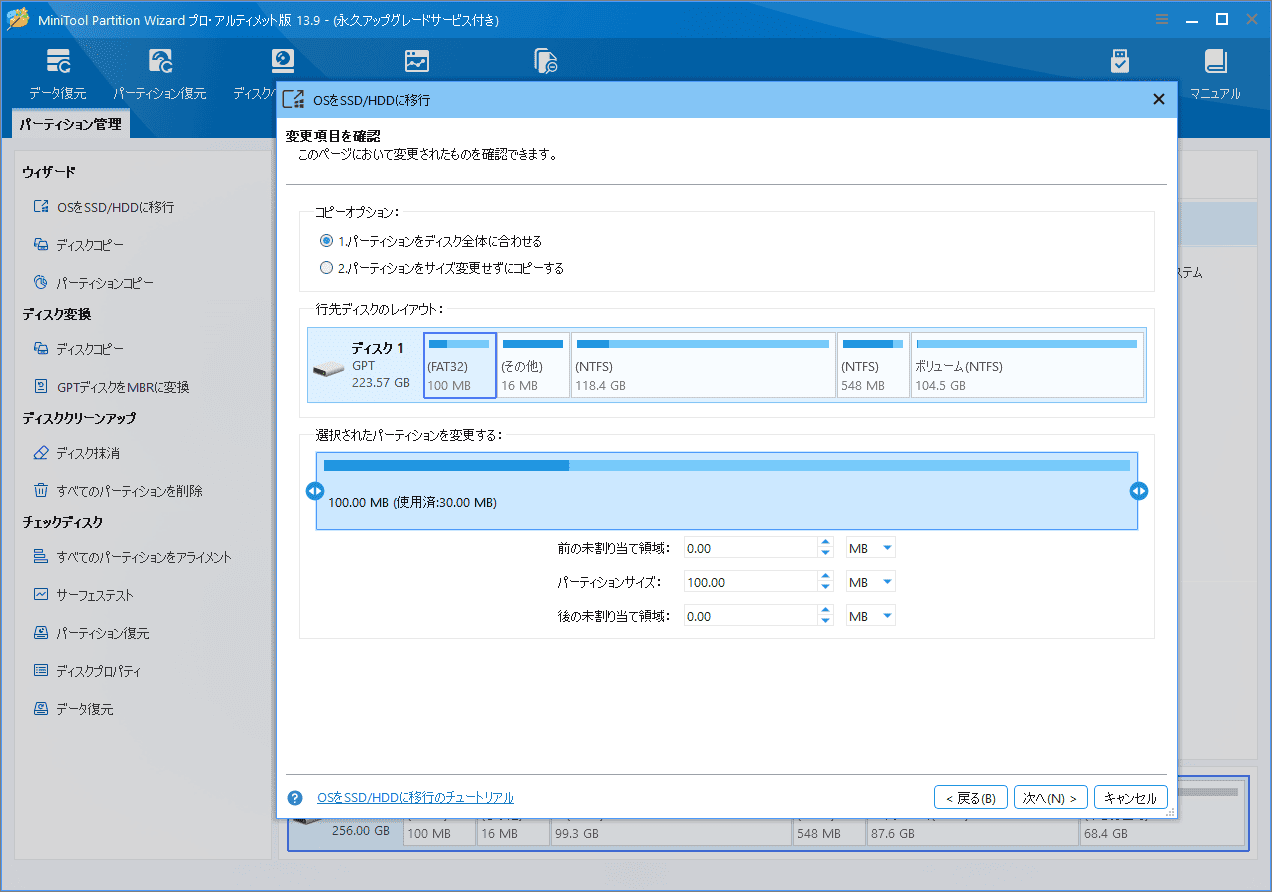Select option 1 パーティションをディスク全体に合わせる

[x=431, y=241]
